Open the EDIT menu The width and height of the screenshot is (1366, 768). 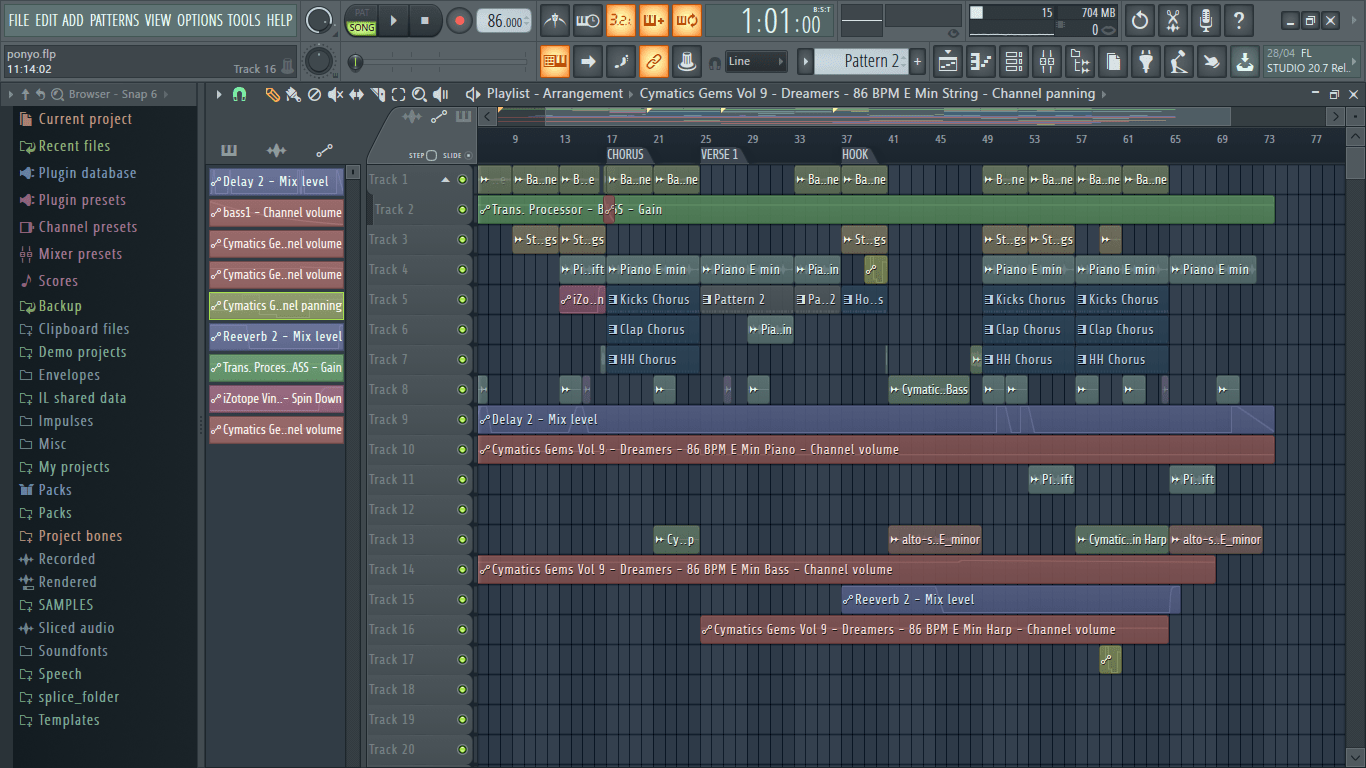click(46, 20)
